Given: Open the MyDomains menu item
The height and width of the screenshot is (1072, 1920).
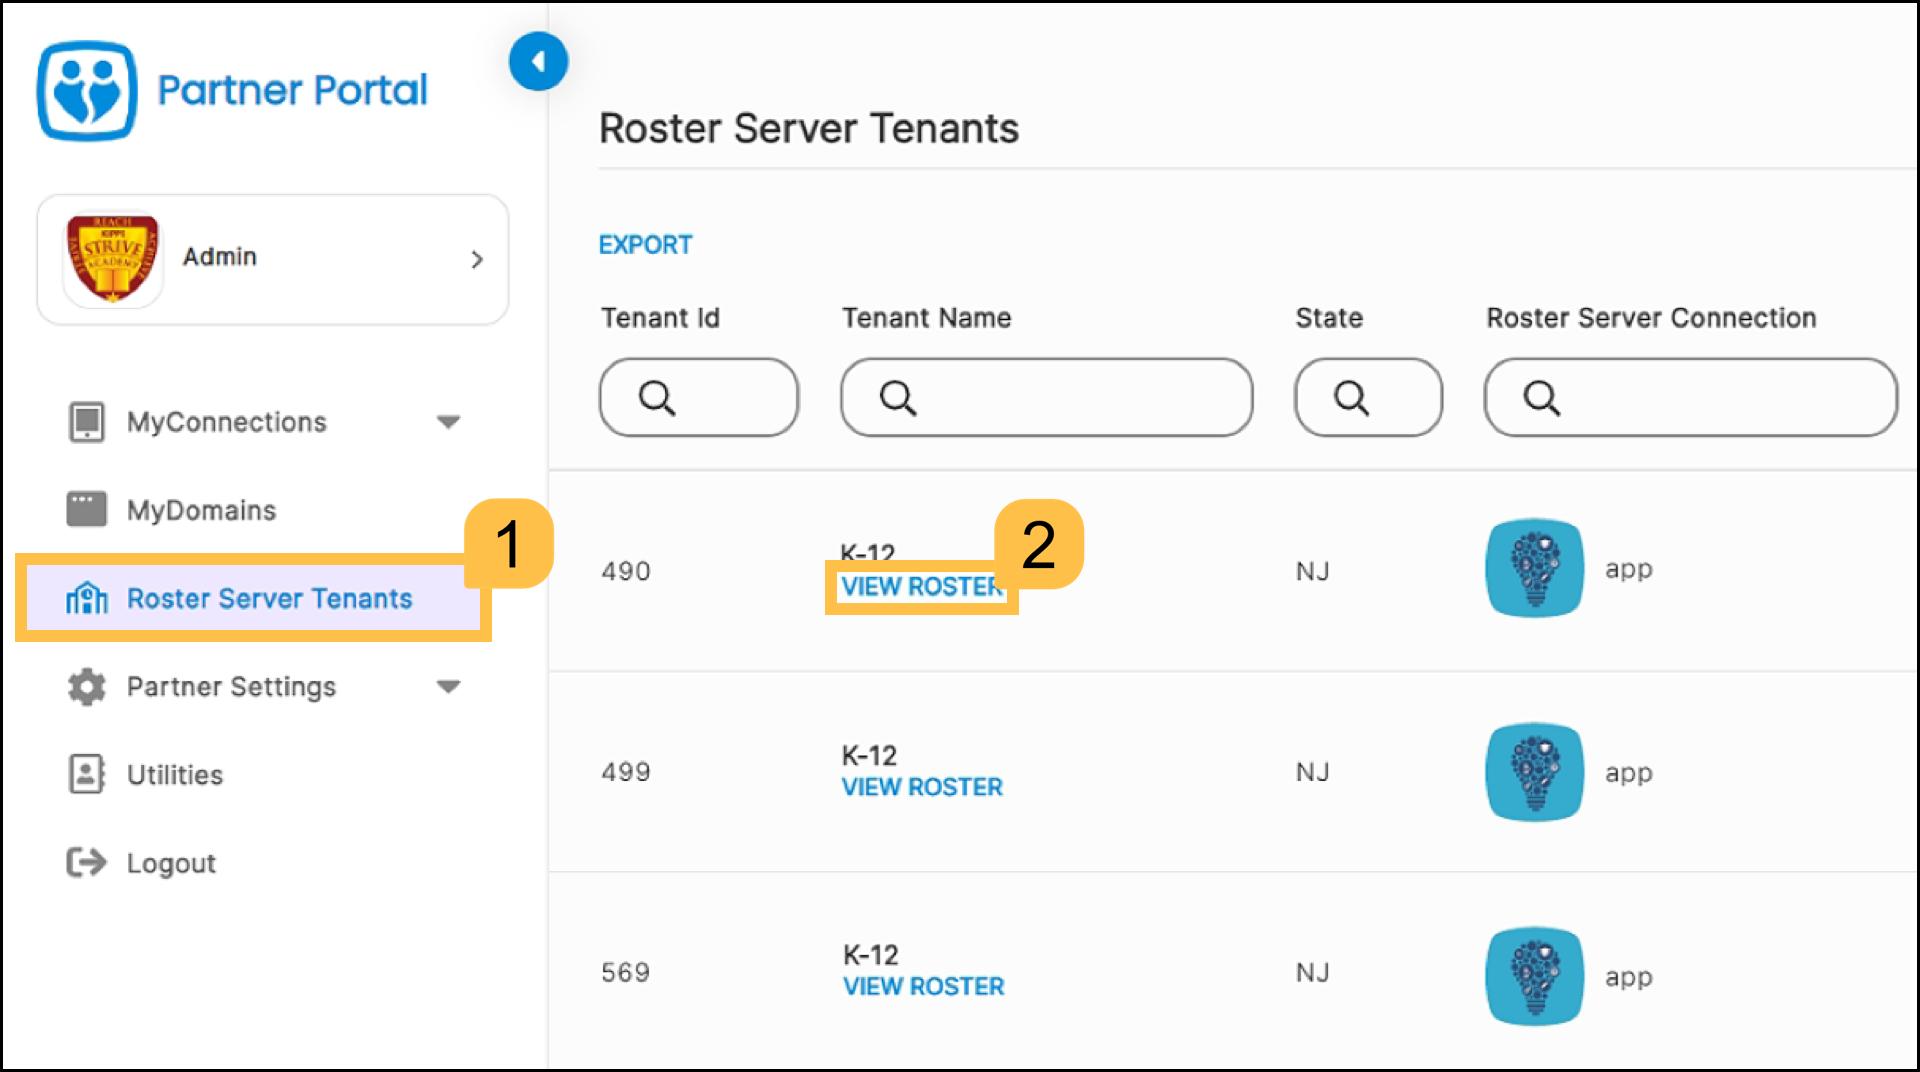Looking at the screenshot, I should click(x=201, y=510).
